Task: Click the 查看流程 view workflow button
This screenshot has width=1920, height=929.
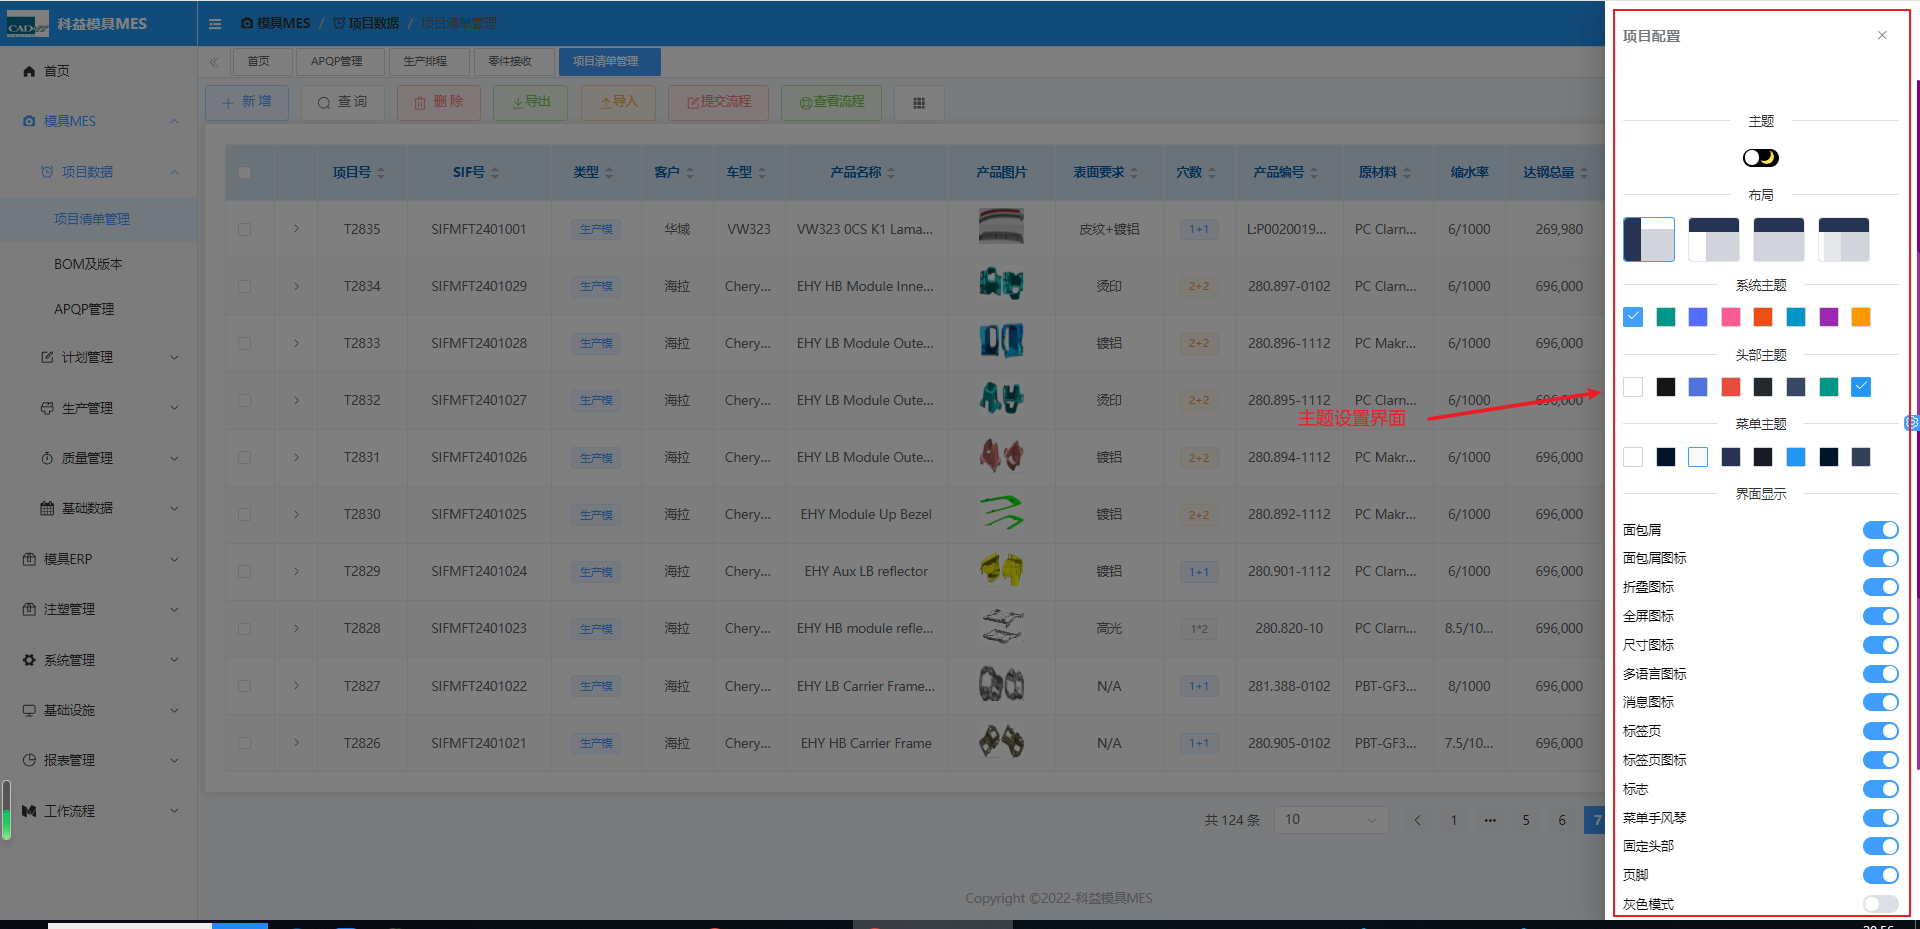Action: tap(831, 102)
